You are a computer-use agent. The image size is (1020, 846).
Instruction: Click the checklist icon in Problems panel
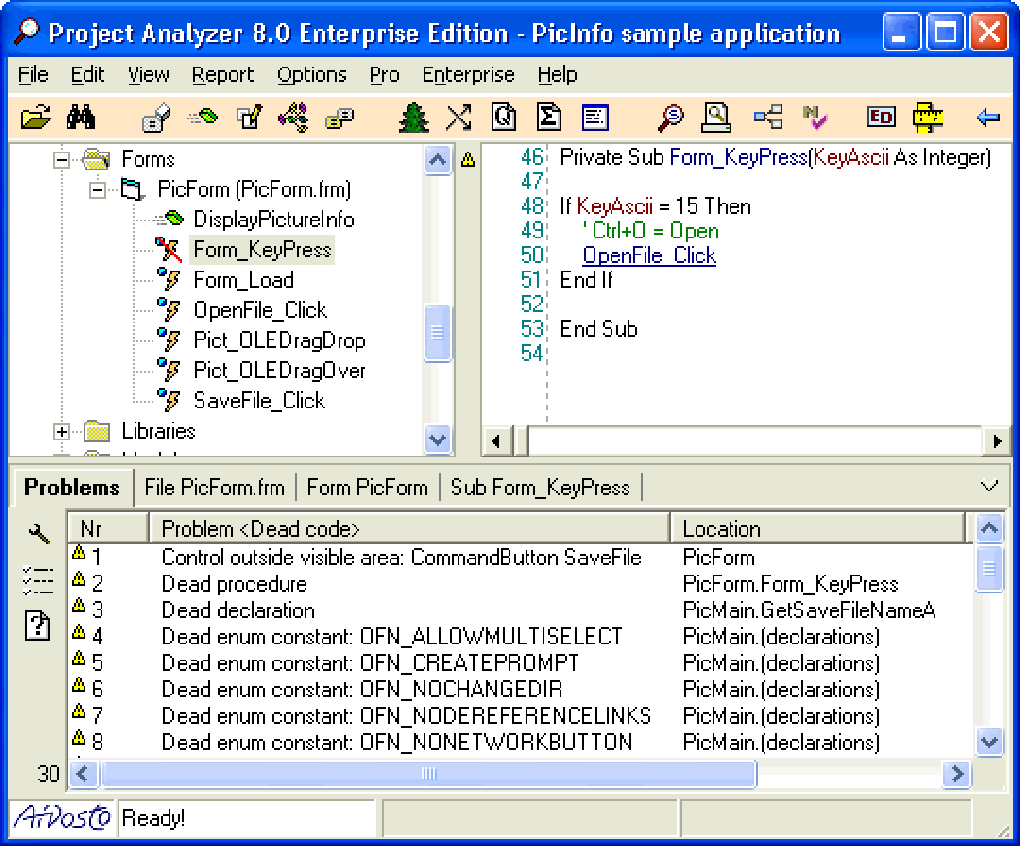pos(38,580)
